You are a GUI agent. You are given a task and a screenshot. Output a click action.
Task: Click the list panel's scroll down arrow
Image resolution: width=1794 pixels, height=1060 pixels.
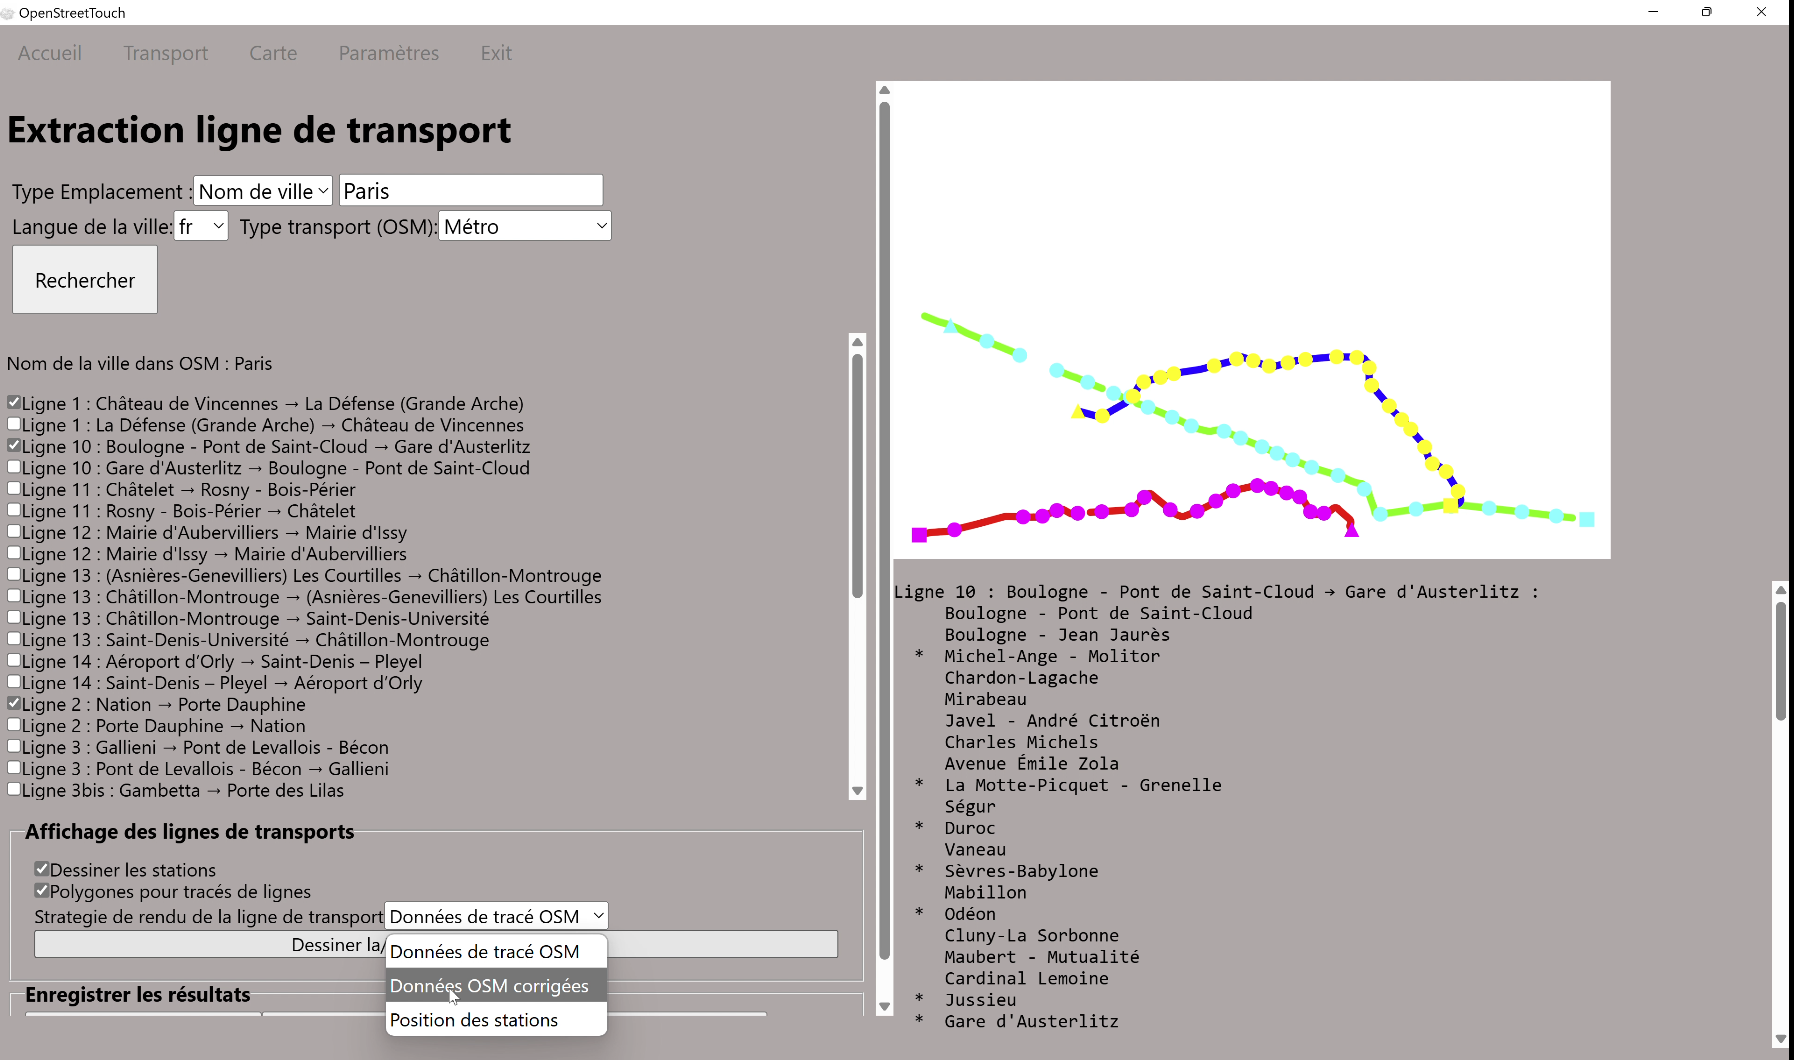pos(857,791)
